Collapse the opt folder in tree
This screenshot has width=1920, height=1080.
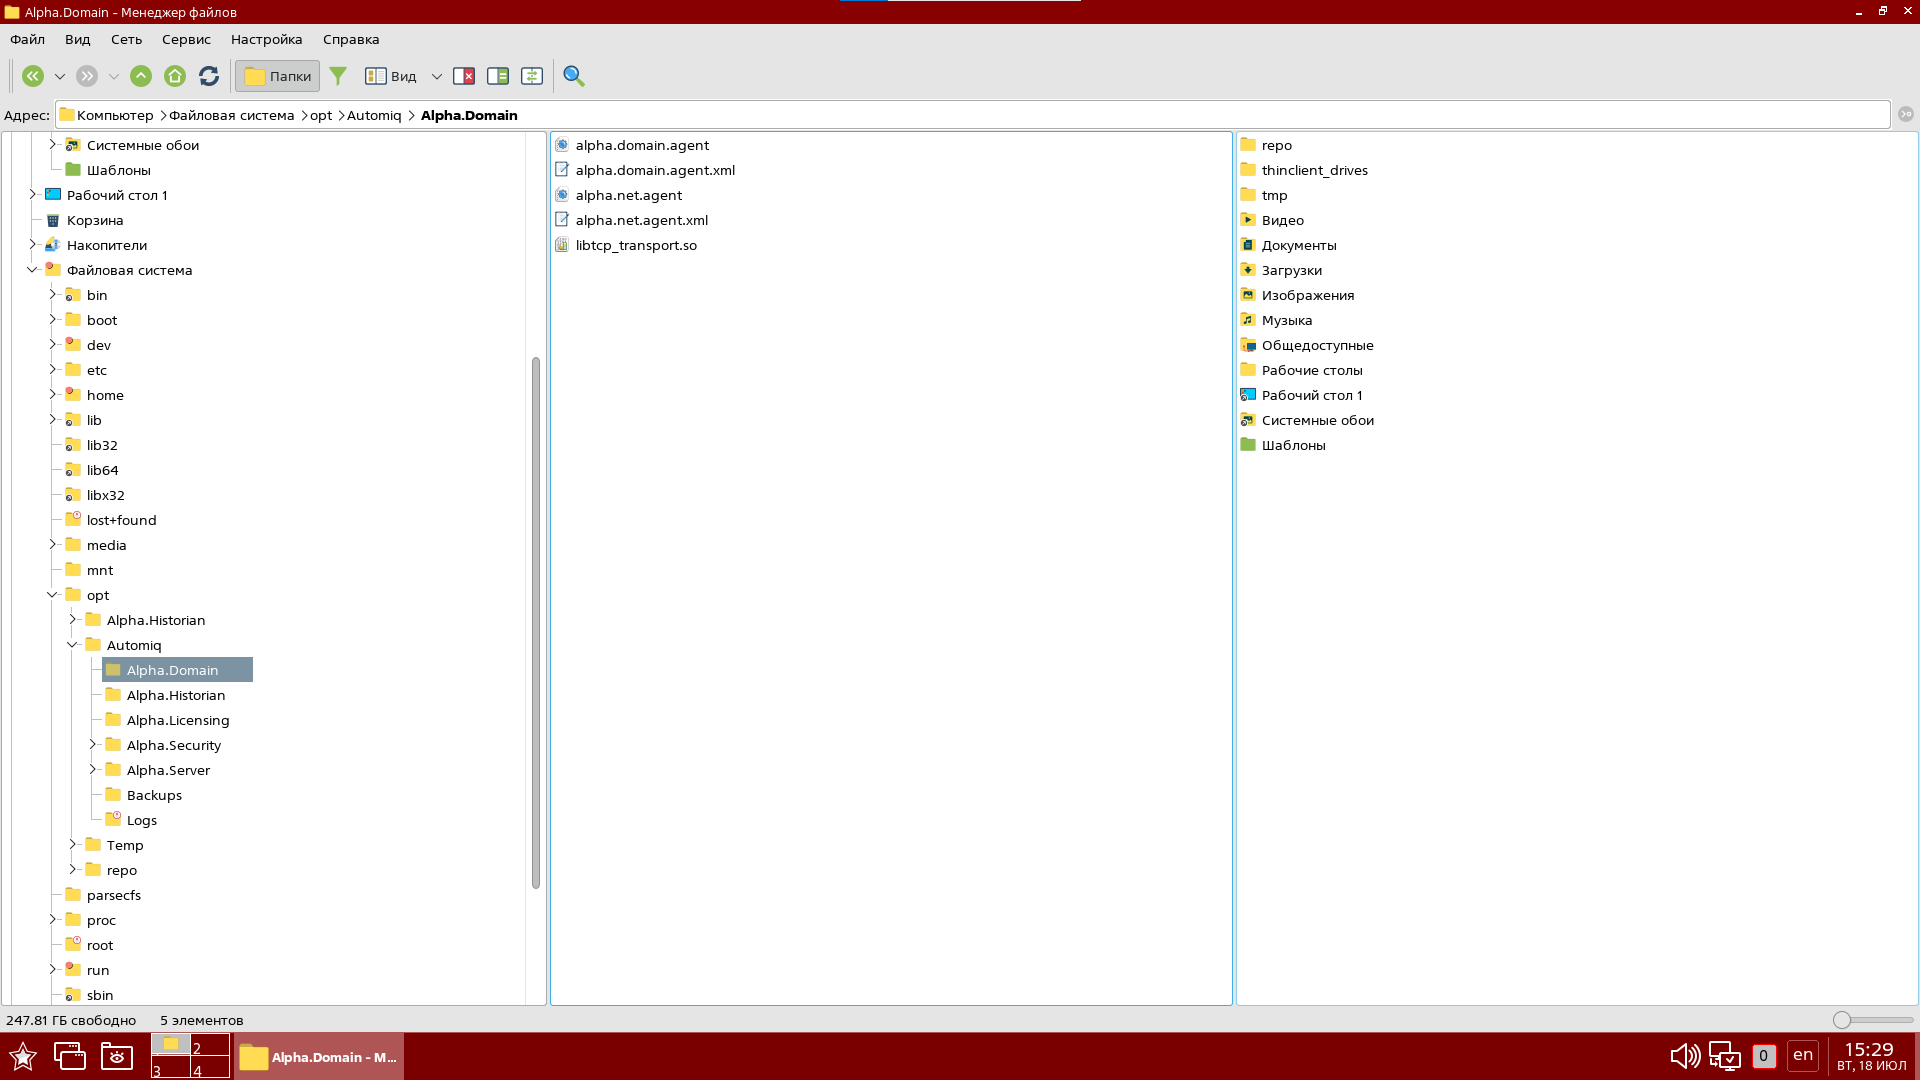[52, 595]
